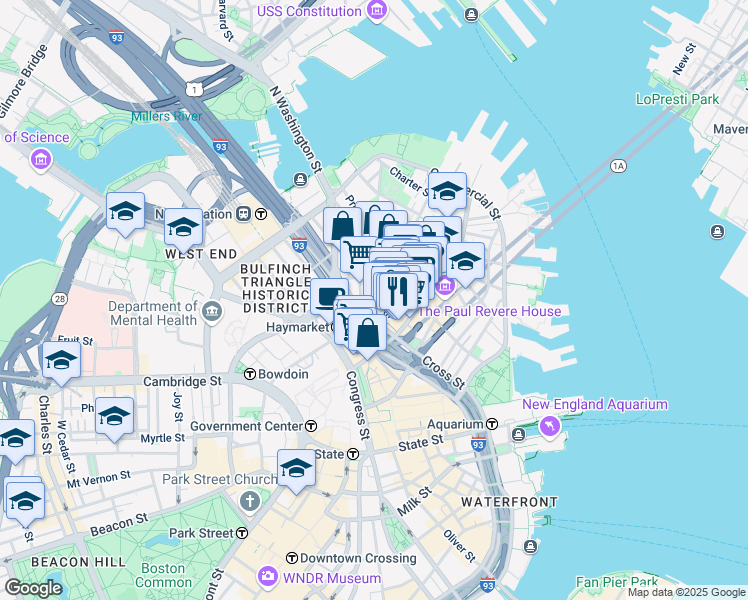Screen dimensions: 748x600
Task: Click the Oliver St label
Action: 459,546
